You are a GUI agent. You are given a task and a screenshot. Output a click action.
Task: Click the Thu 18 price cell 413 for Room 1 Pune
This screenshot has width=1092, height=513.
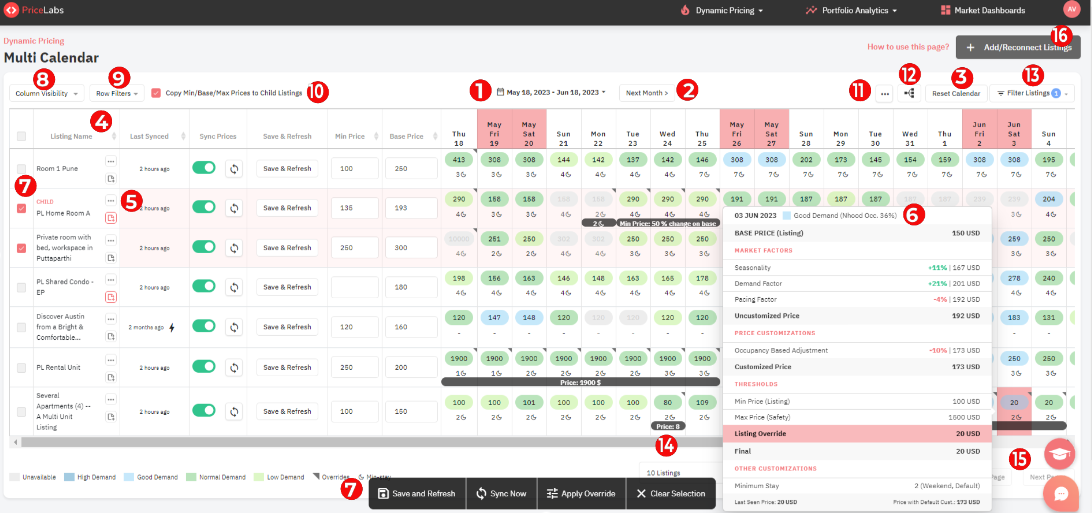459,160
